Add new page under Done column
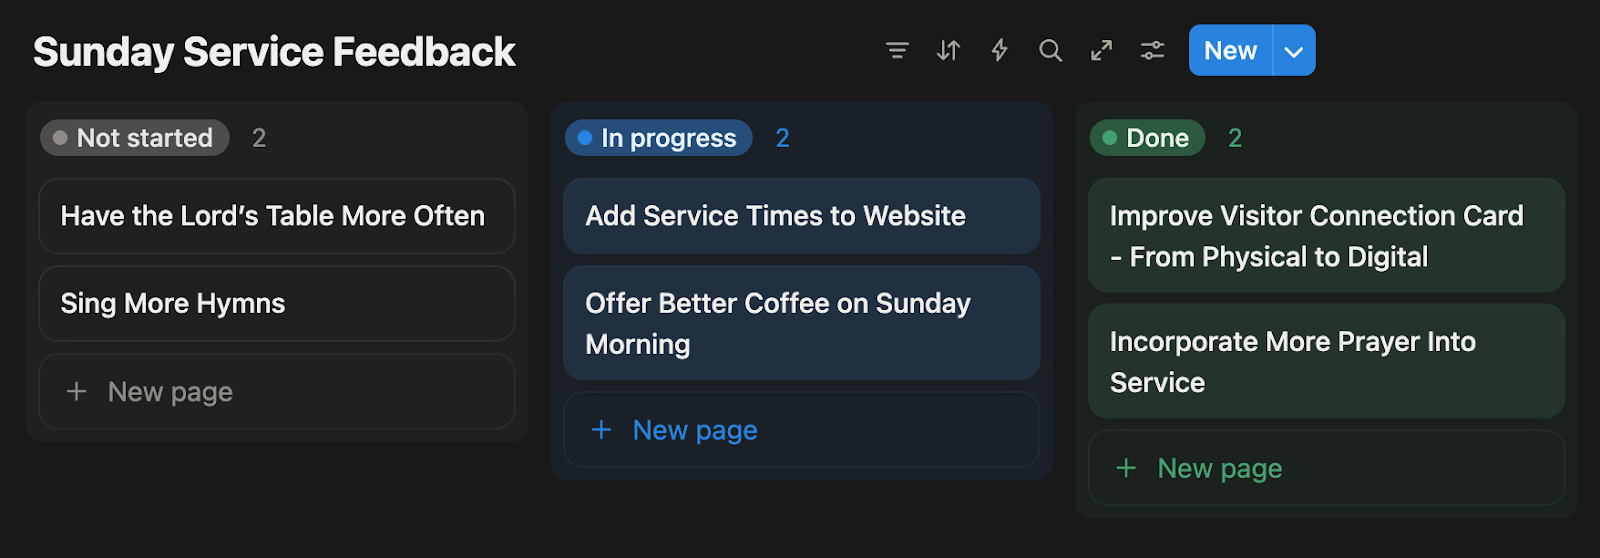1600x558 pixels. (1326, 468)
